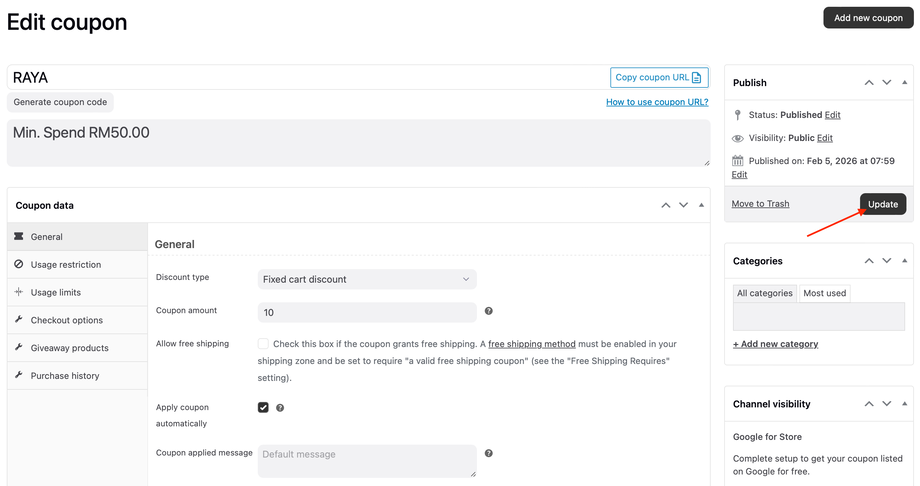Collapse the Coupon data panel

(x=701, y=205)
